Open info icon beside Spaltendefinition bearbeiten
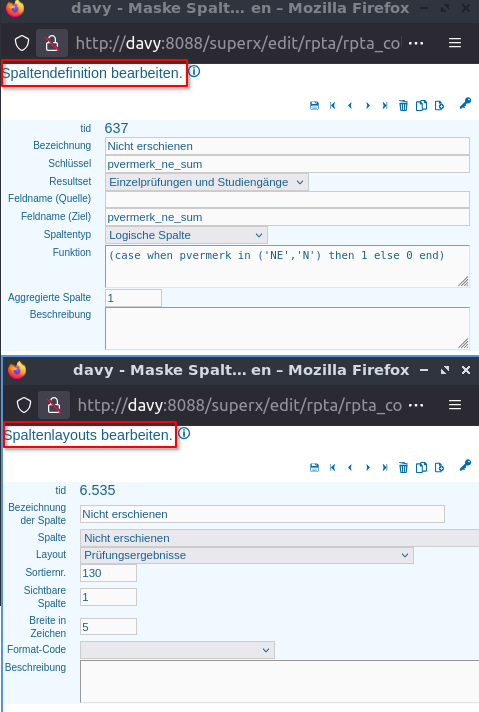Screen dimensions: 479x712 pyautogui.click(x=194, y=71)
